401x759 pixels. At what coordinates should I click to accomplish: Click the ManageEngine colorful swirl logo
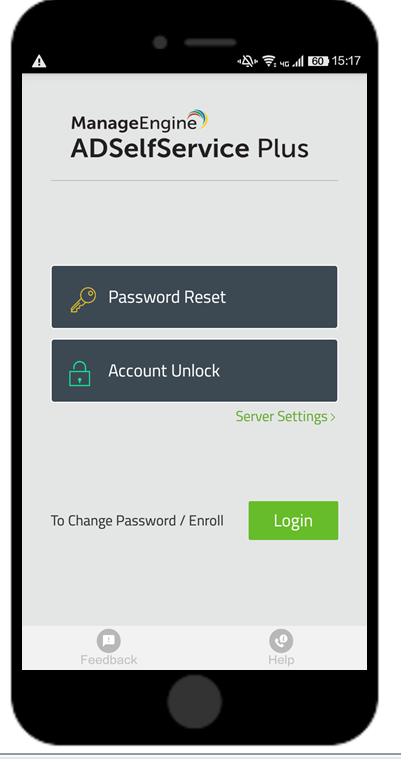198,120
